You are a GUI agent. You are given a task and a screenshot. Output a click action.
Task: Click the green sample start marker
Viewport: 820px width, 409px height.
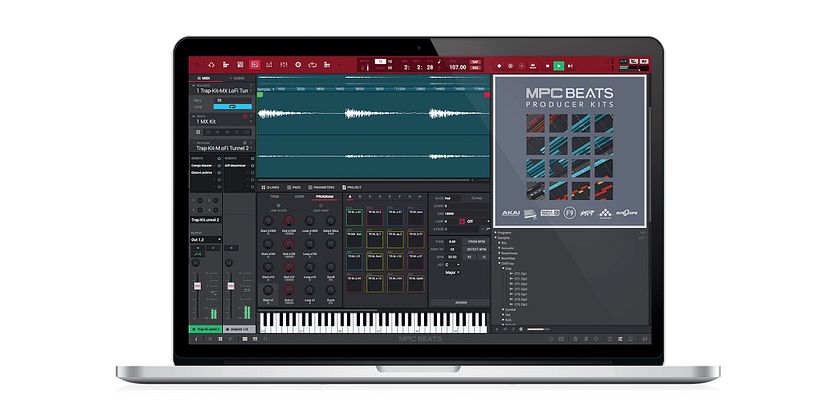click(x=260, y=95)
